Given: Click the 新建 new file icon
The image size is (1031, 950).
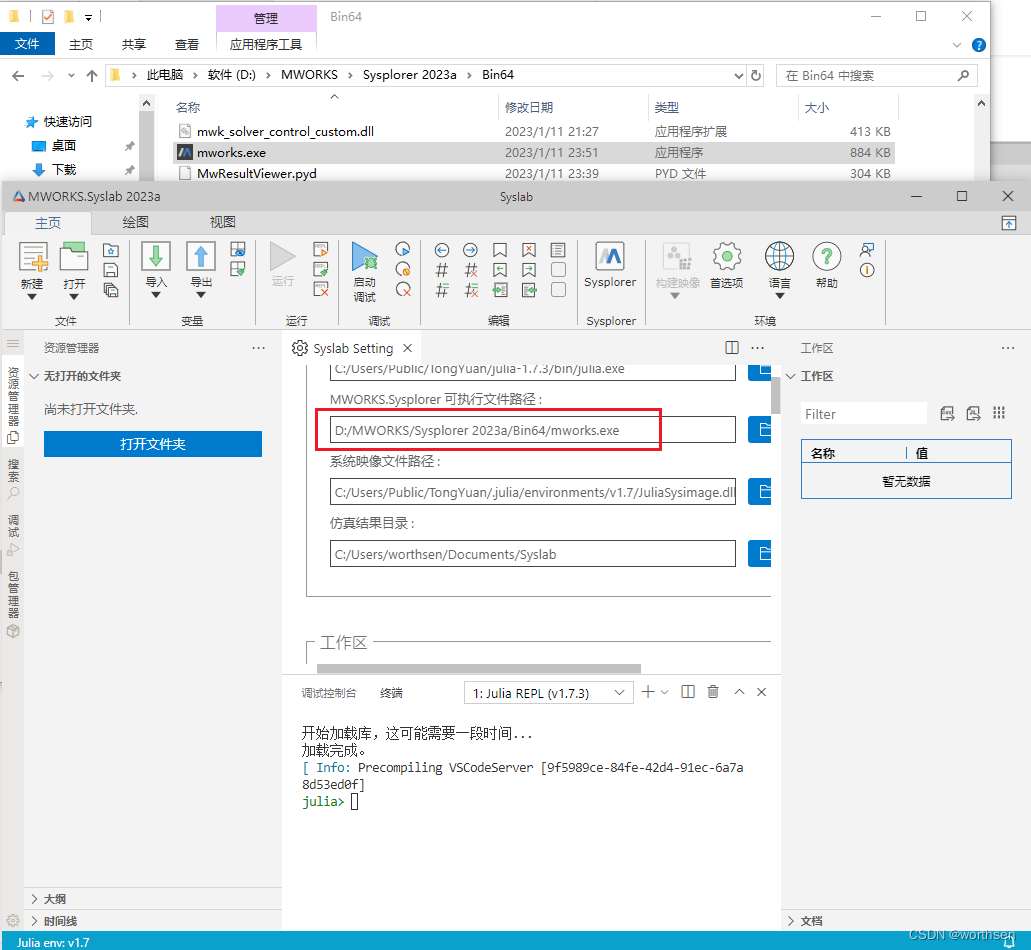Looking at the screenshot, I should point(33,256).
